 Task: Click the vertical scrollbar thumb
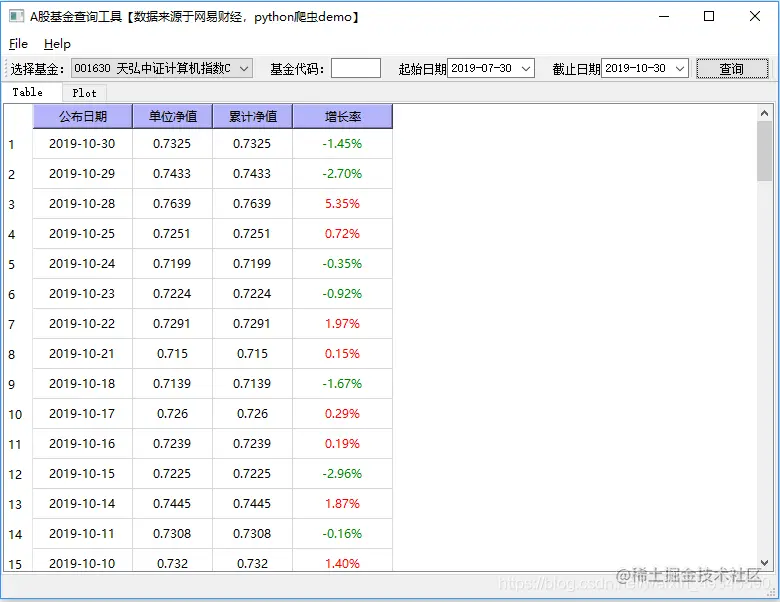[765, 151]
